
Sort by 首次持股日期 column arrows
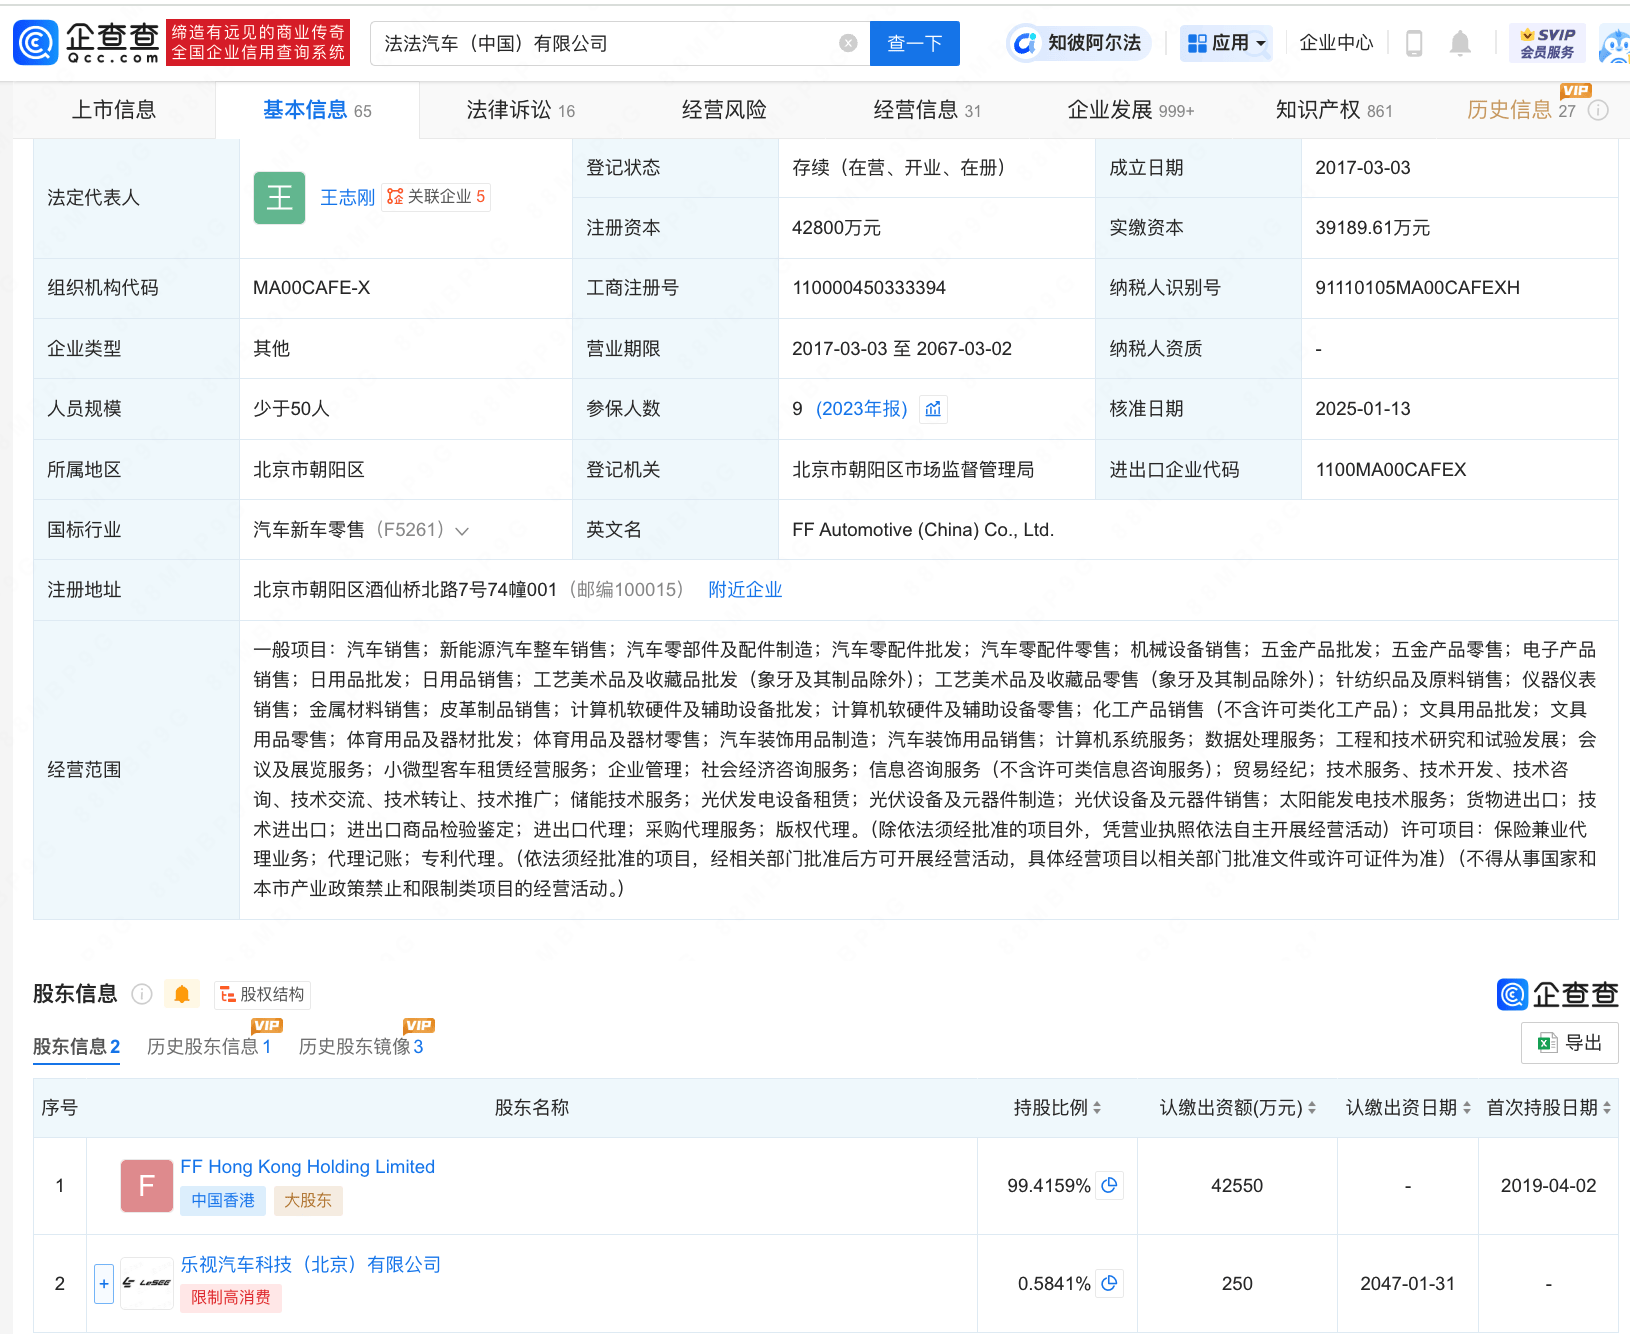1607,1108
